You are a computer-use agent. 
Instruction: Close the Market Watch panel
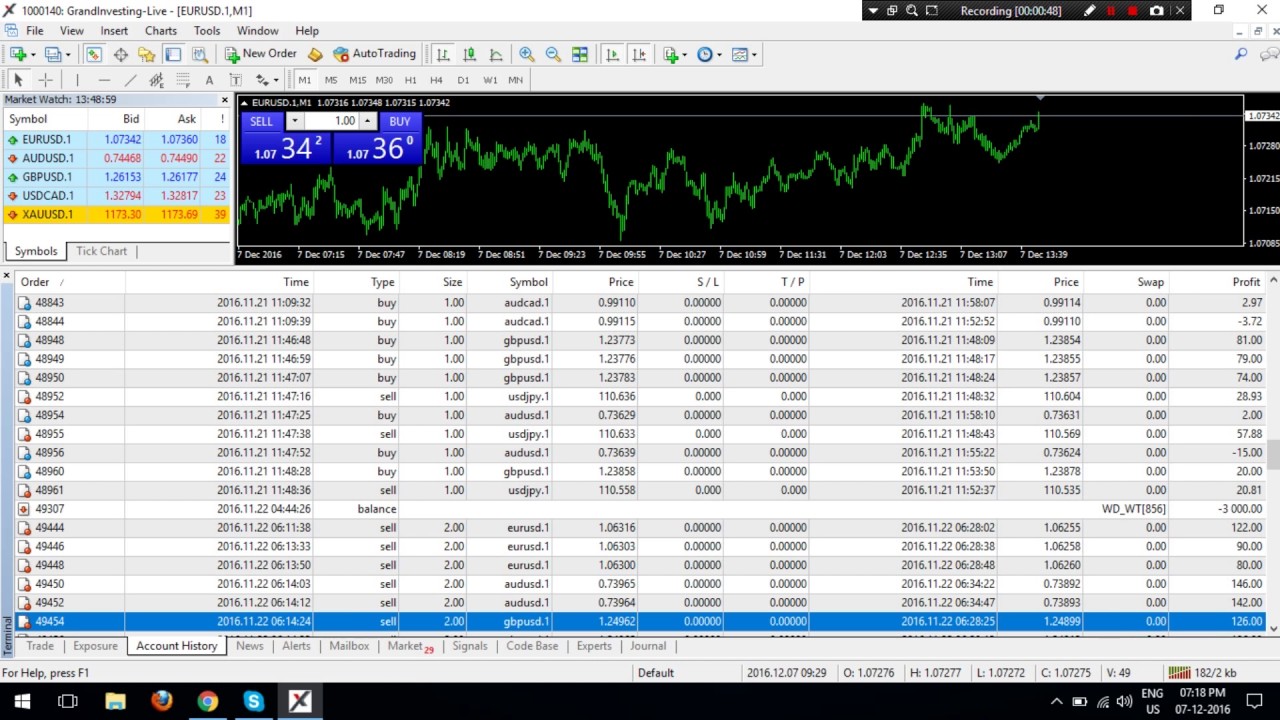(224, 100)
